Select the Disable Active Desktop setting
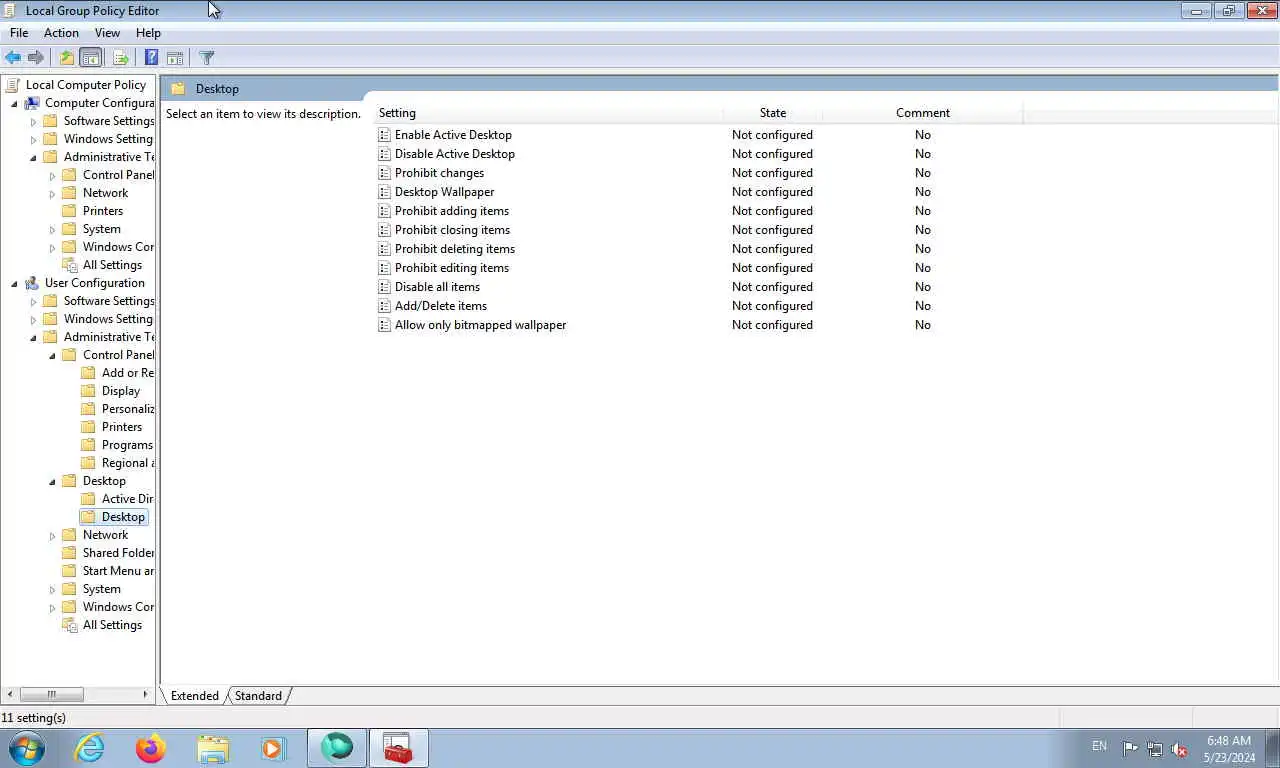The image size is (1280, 768). pos(455,154)
